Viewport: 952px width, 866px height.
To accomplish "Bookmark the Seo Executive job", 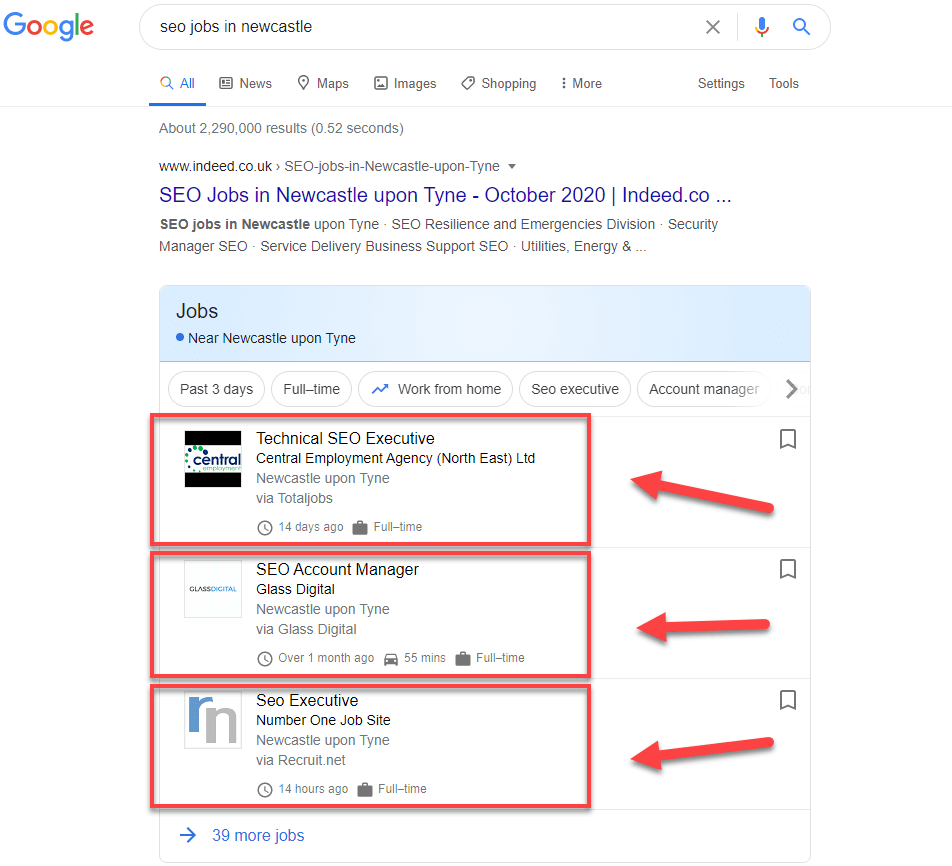I will (787, 700).
